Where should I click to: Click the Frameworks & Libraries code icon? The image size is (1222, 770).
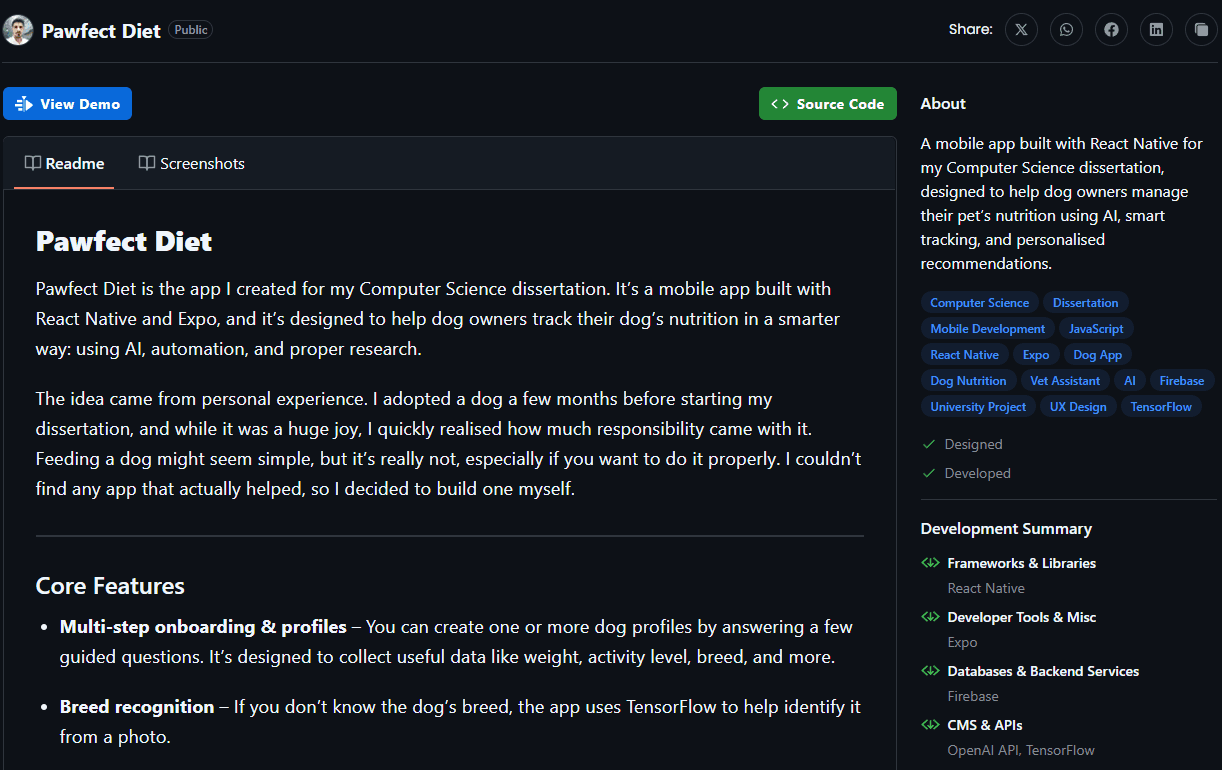click(930, 563)
